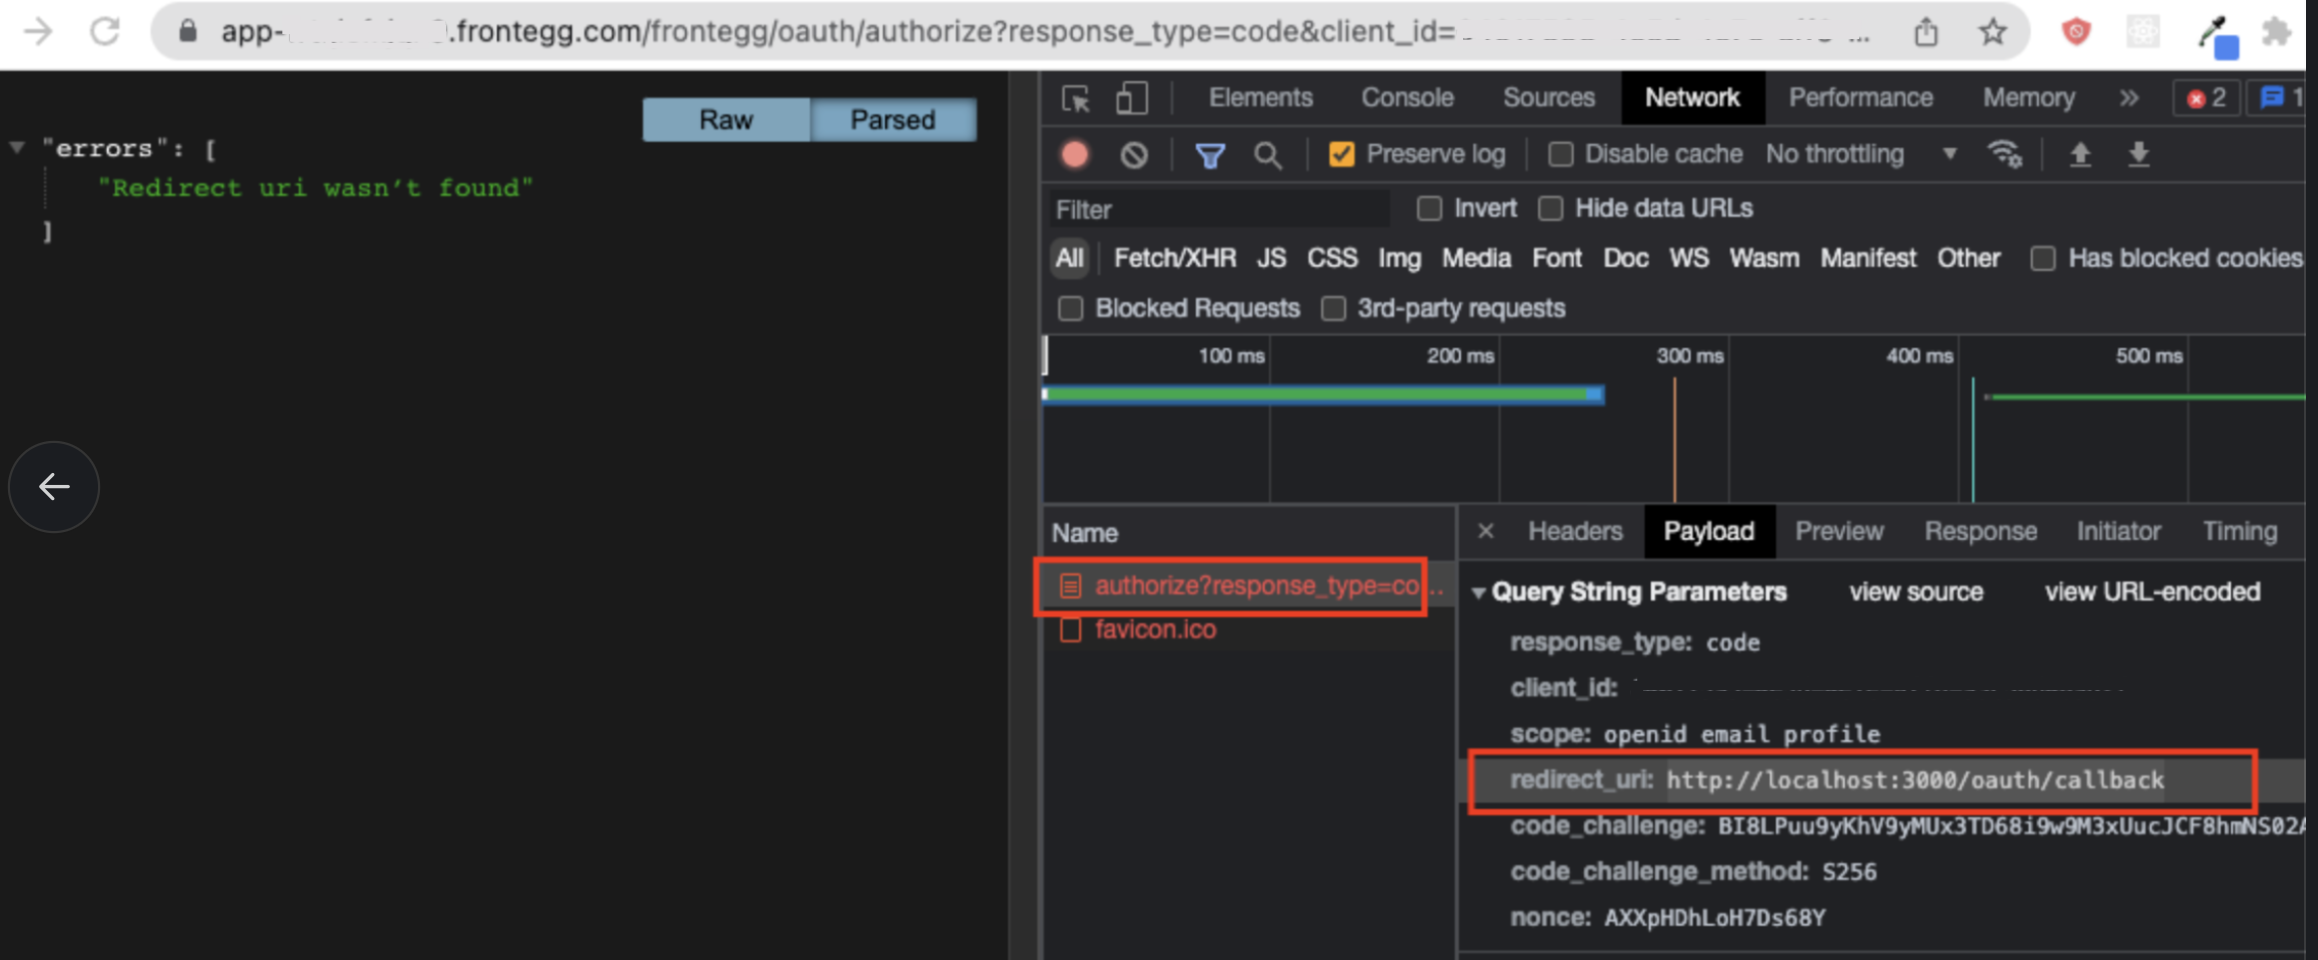Open the No throttling dropdown

coord(1860,154)
